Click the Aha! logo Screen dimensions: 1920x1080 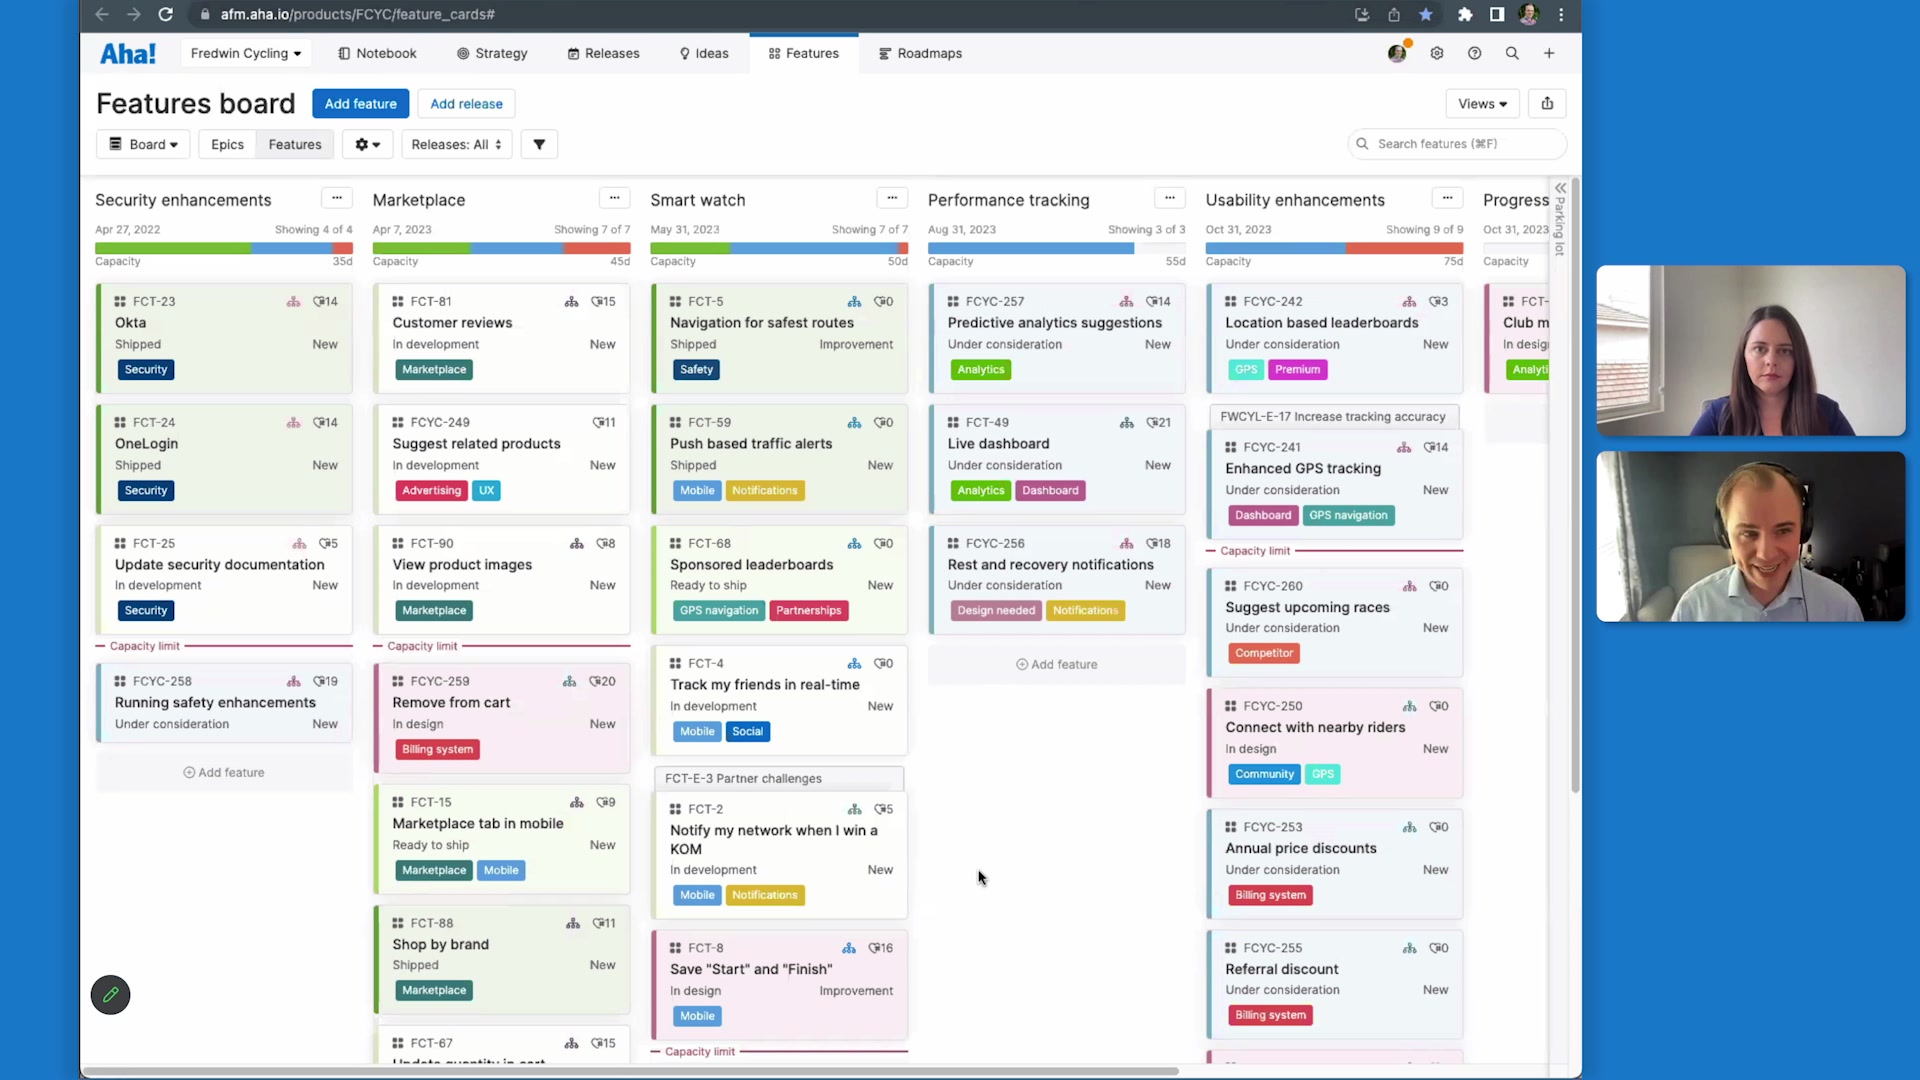point(128,54)
